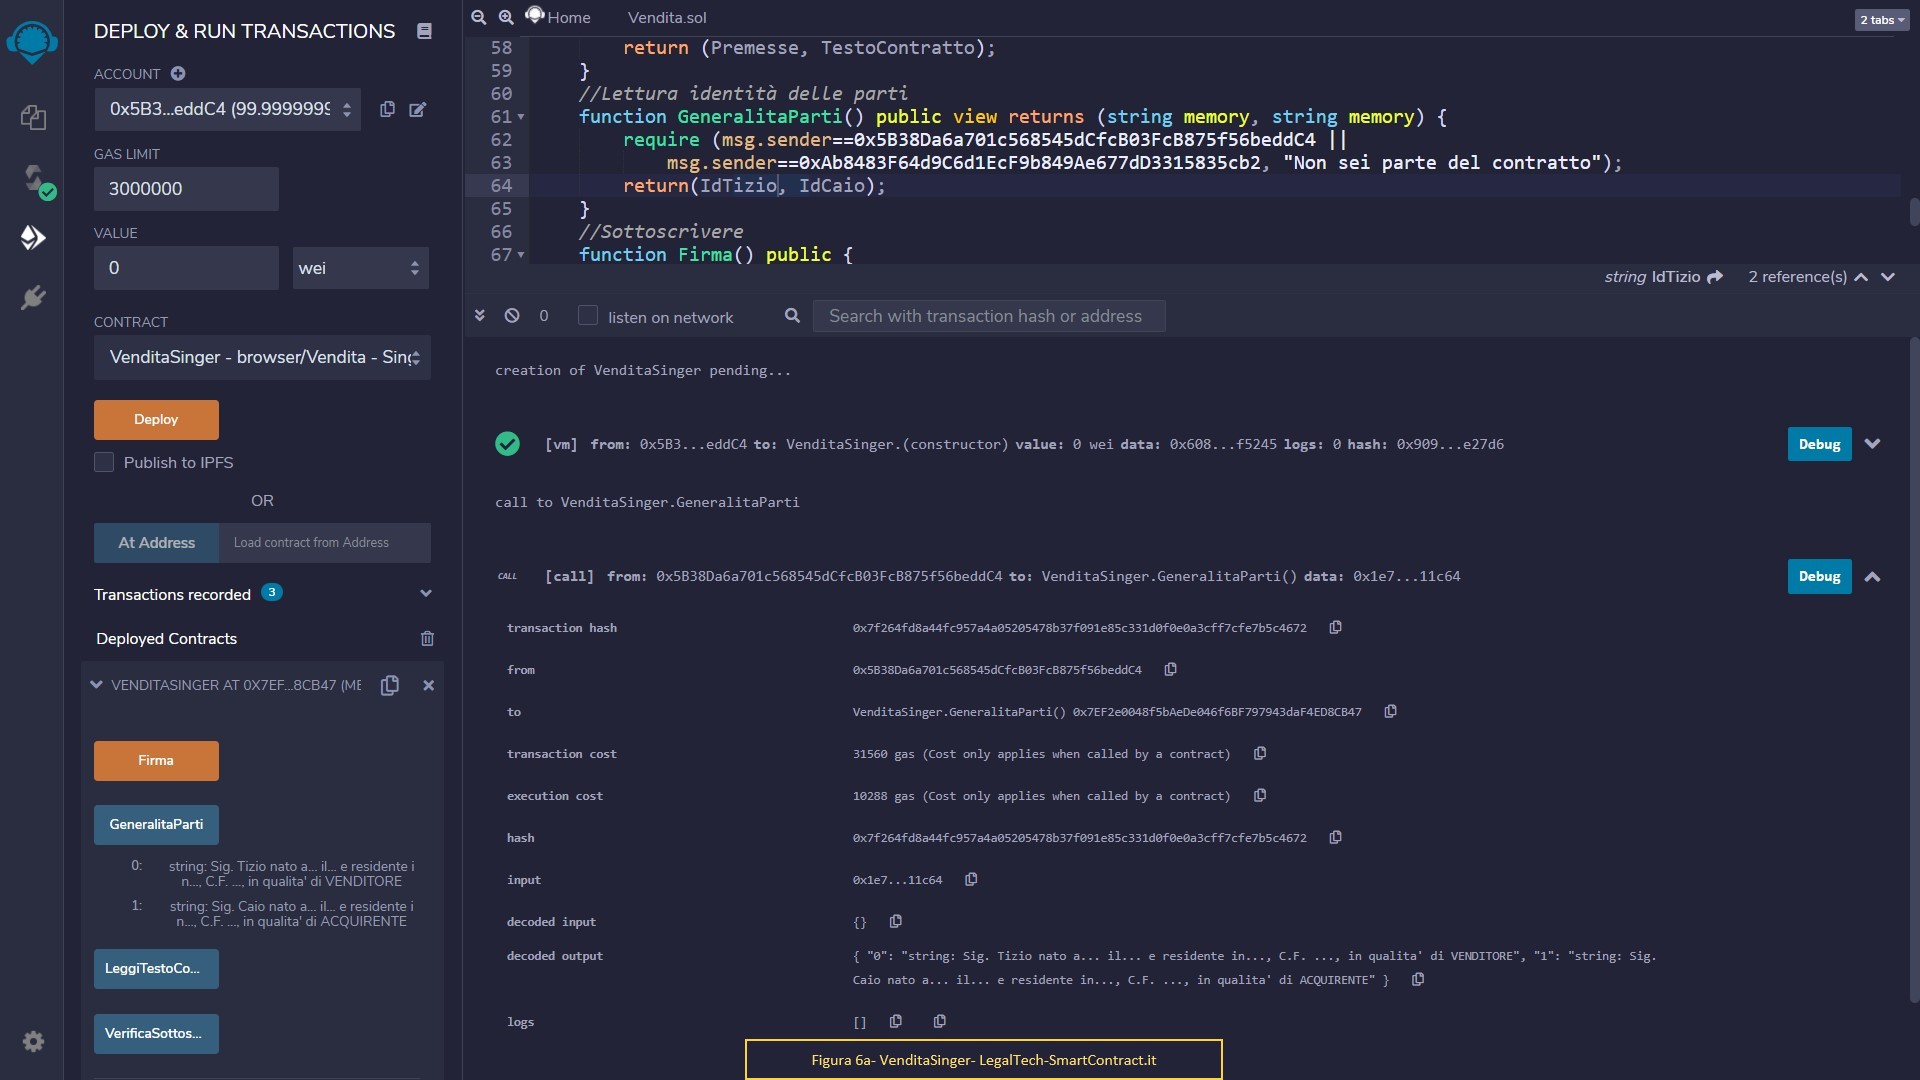Click the gas limit input field
This screenshot has width=1920, height=1080.
pyautogui.click(x=186, y=189)
